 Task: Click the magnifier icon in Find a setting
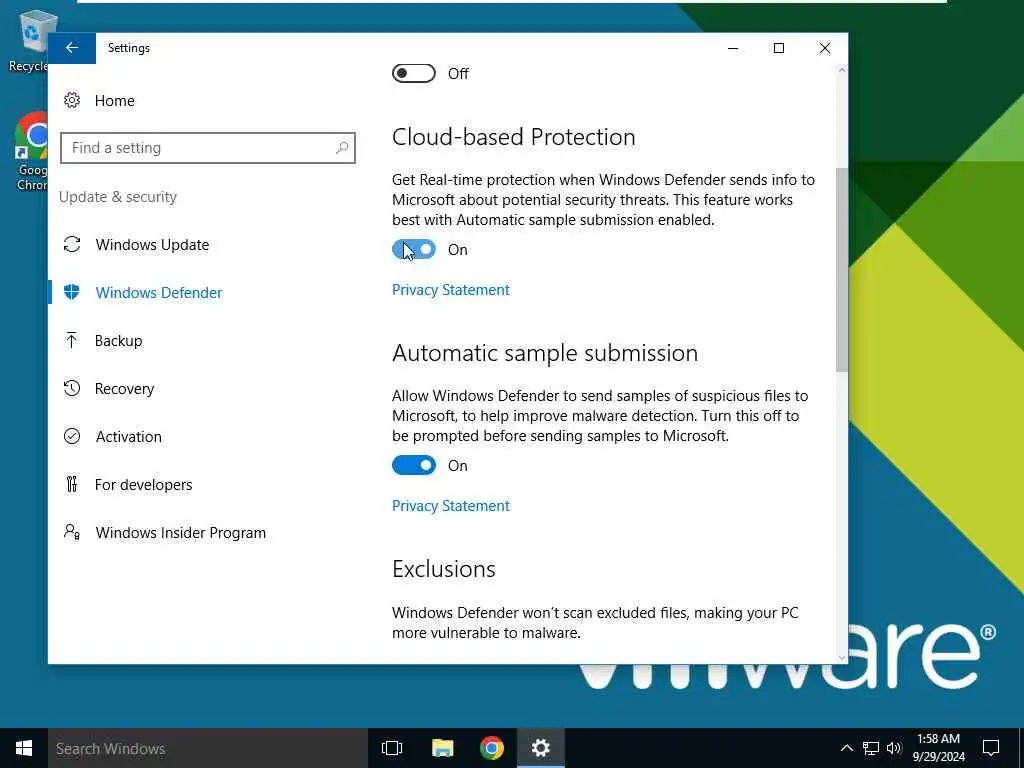click(x=342, y=148)
